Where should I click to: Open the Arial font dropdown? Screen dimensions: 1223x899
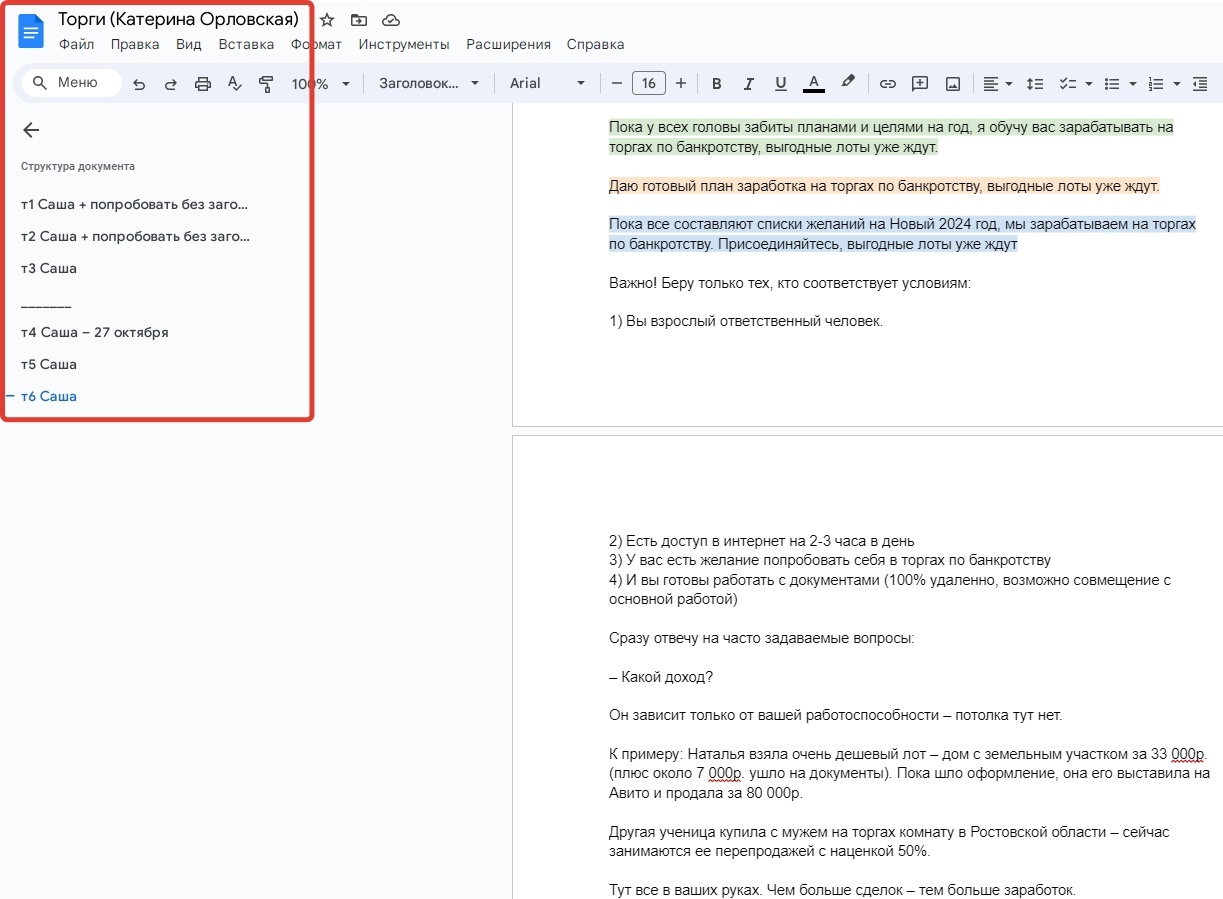547,83
